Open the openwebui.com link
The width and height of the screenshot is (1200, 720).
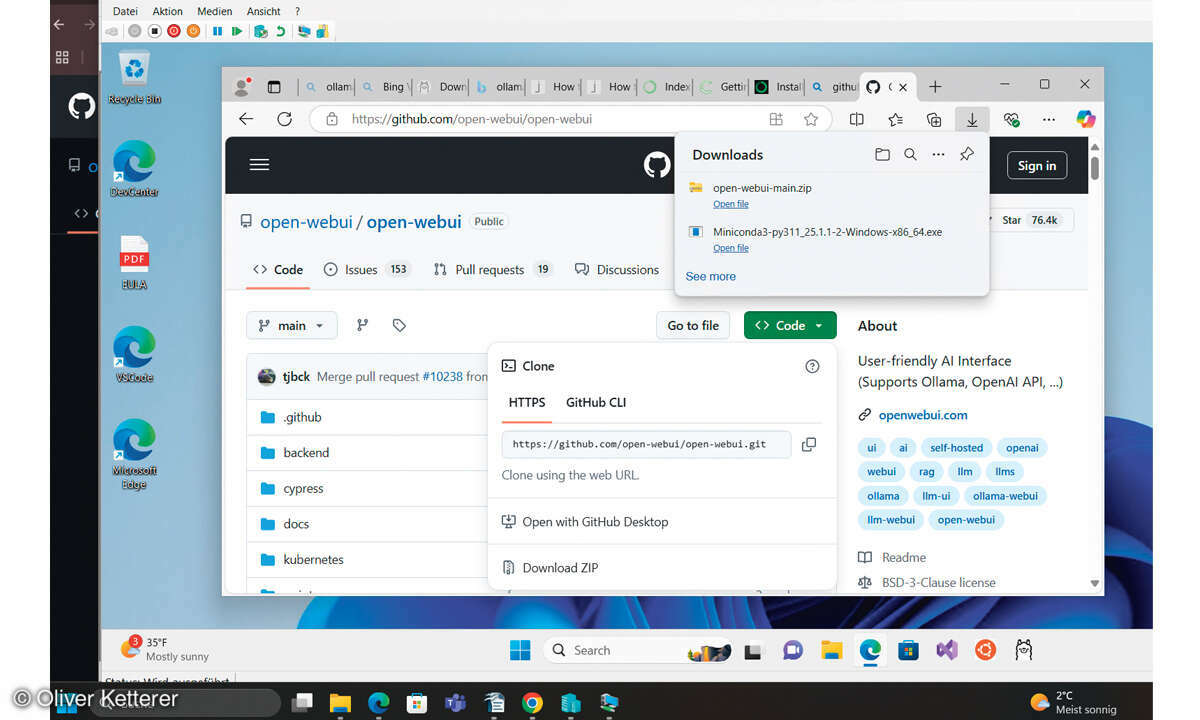click(x=922, y=415)
